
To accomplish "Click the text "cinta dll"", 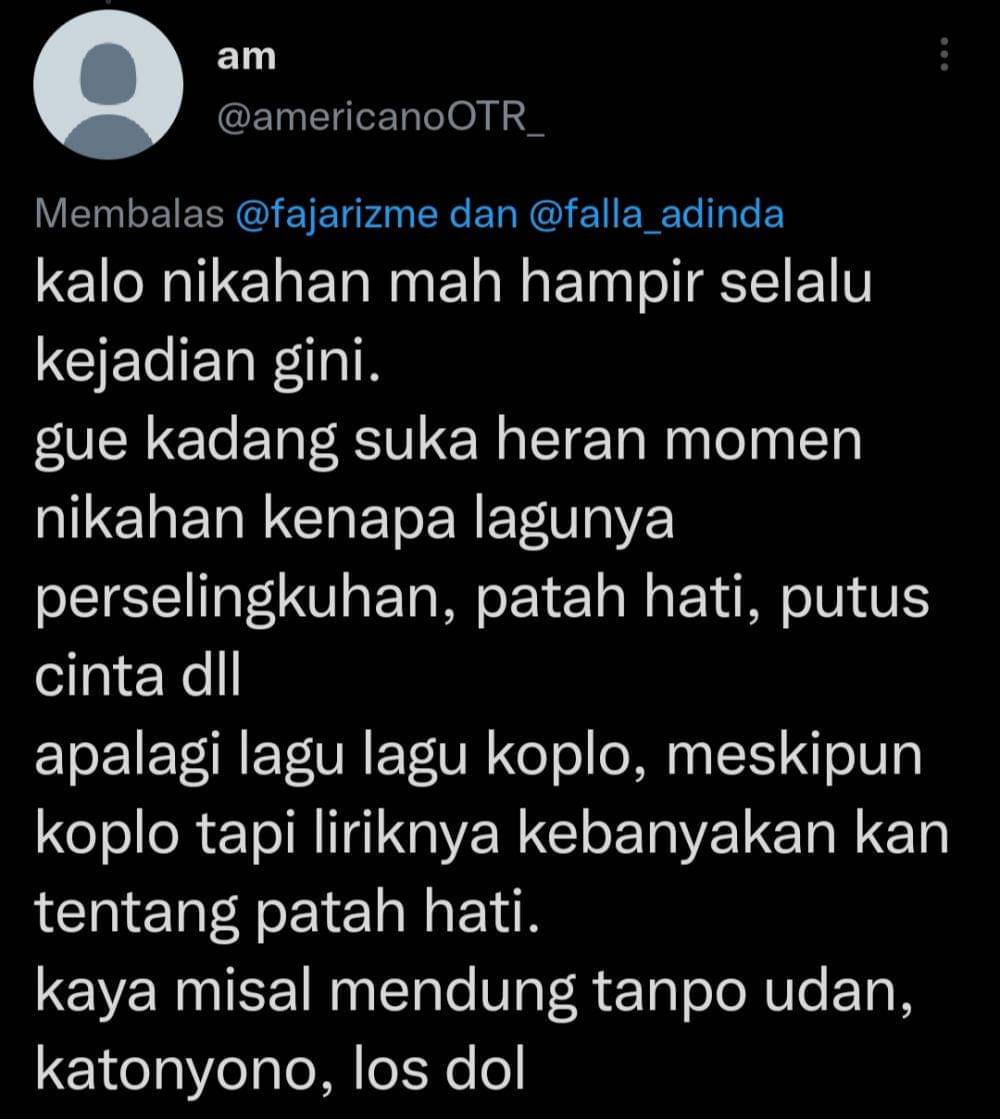I will pos(138,675).
